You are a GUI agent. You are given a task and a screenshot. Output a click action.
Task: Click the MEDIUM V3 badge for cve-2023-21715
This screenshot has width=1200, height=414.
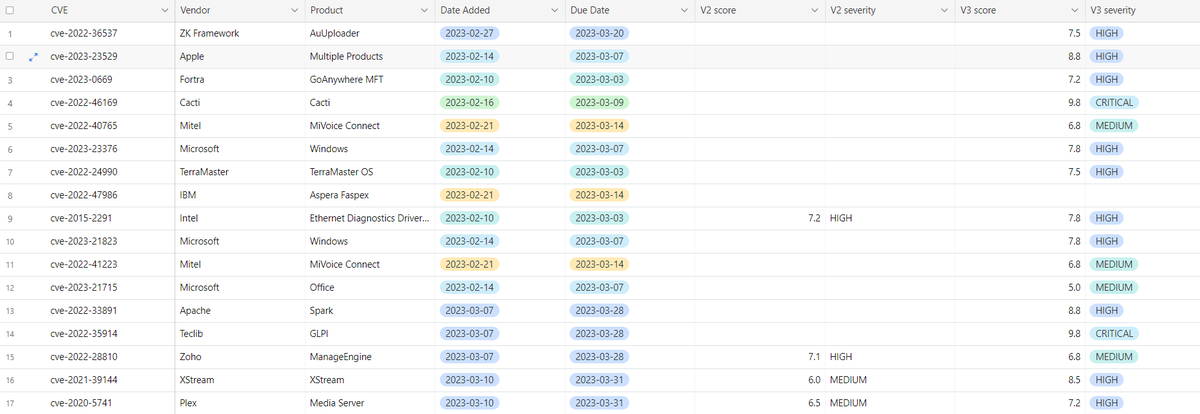click(x=1113, y=287)
